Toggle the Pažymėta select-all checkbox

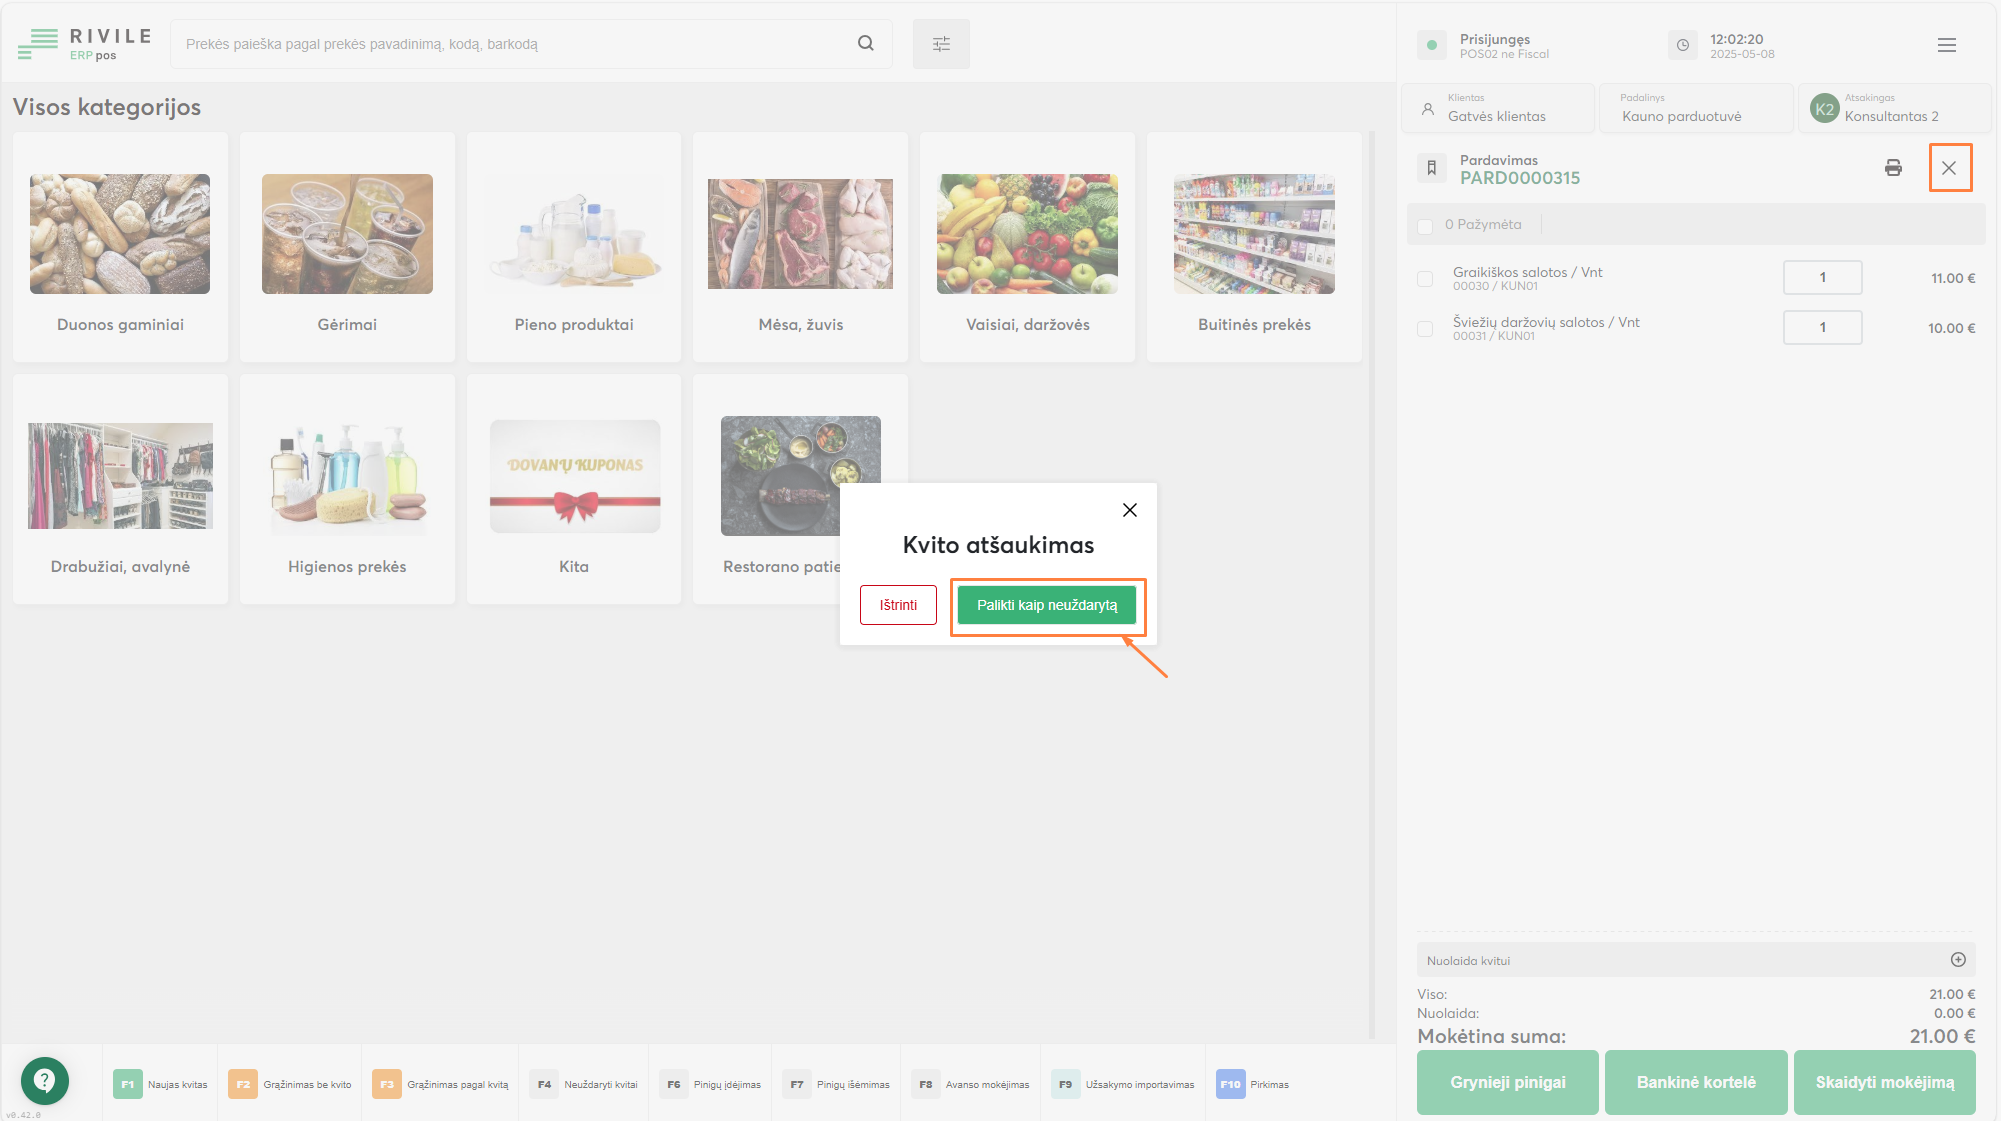tap(1425, 226)
